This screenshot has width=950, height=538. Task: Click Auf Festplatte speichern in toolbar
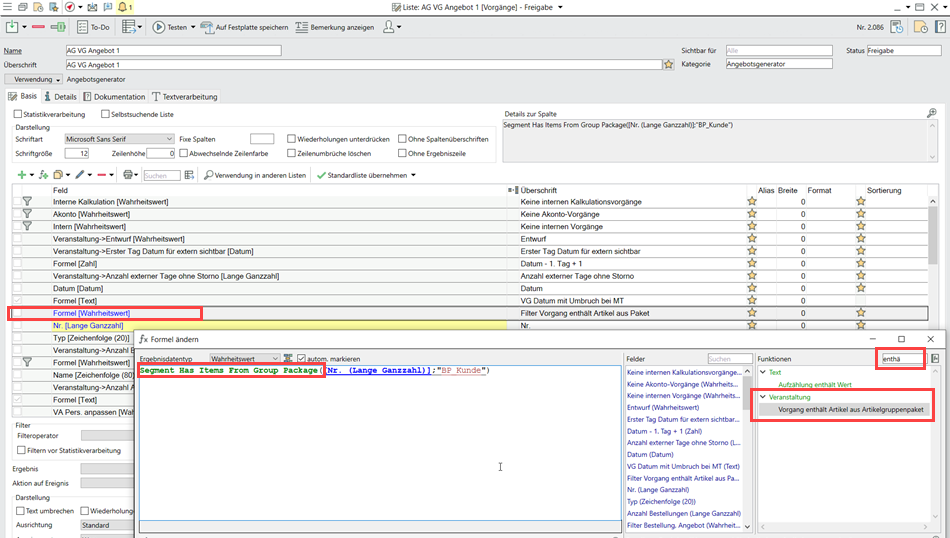245,27
